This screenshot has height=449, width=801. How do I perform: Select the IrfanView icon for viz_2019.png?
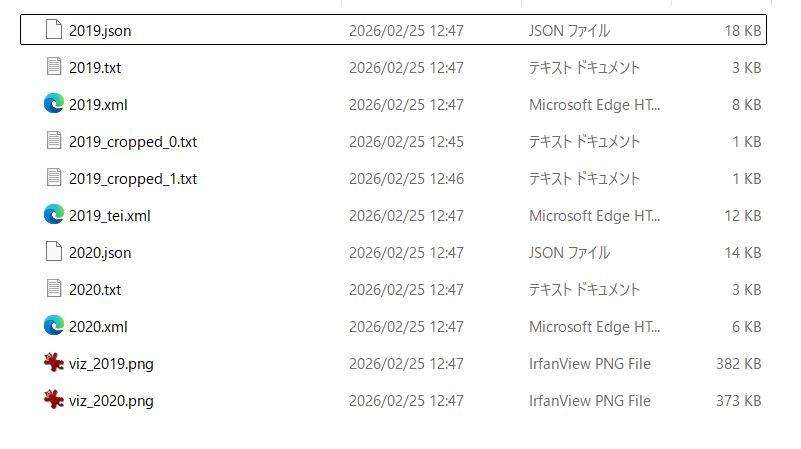[x=54, y=363]
